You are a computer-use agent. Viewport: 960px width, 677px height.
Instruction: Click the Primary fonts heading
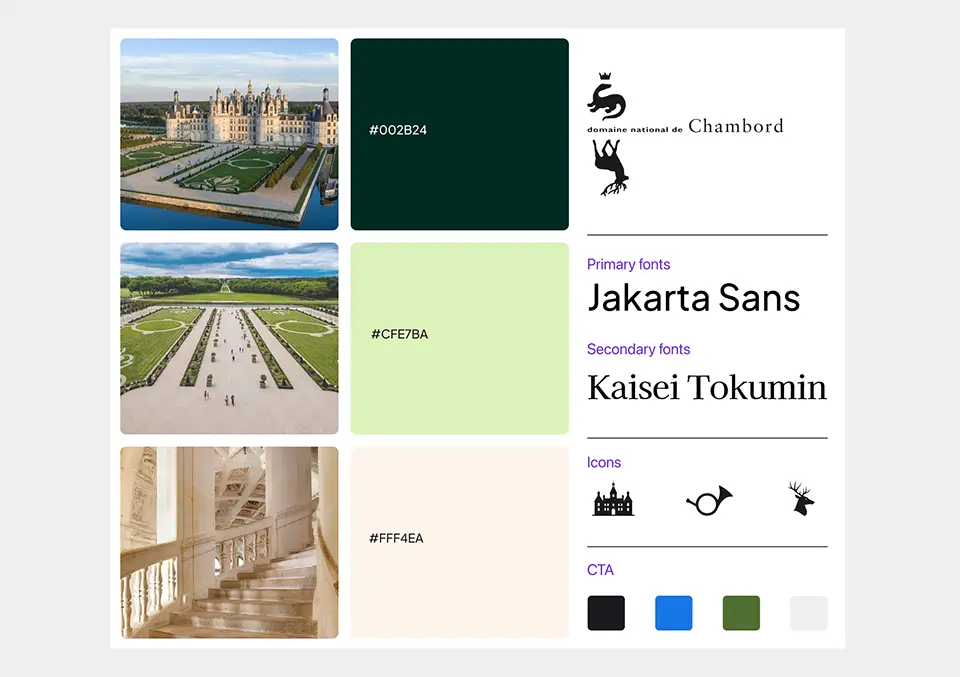[x=628, y=265]
